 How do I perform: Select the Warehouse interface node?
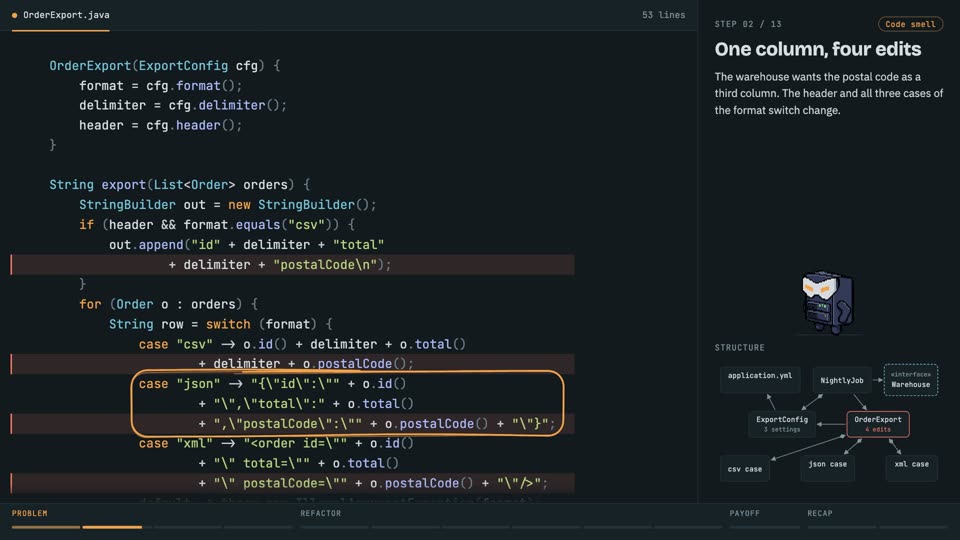910,380
